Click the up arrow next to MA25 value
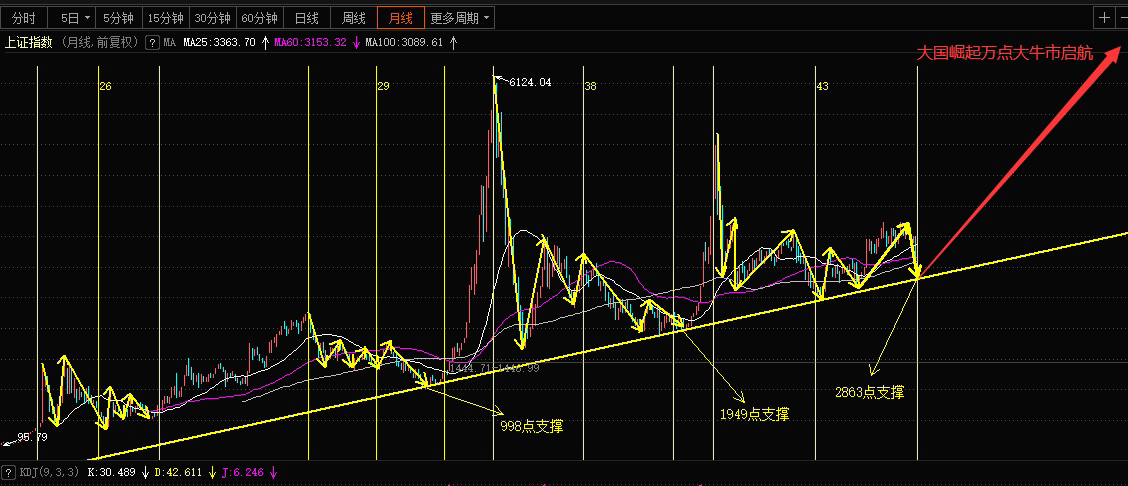Viewport: 1128px width, 486px height. tap(265, 42)
